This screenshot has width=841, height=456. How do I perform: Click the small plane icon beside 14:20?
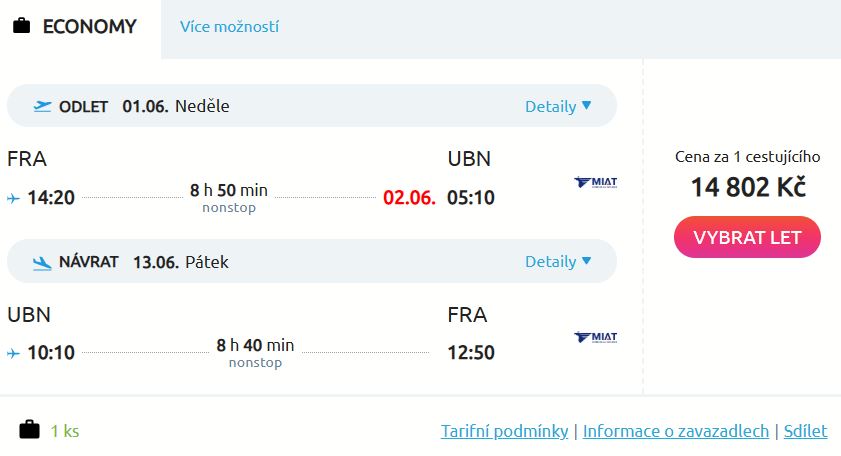point(13,198)
